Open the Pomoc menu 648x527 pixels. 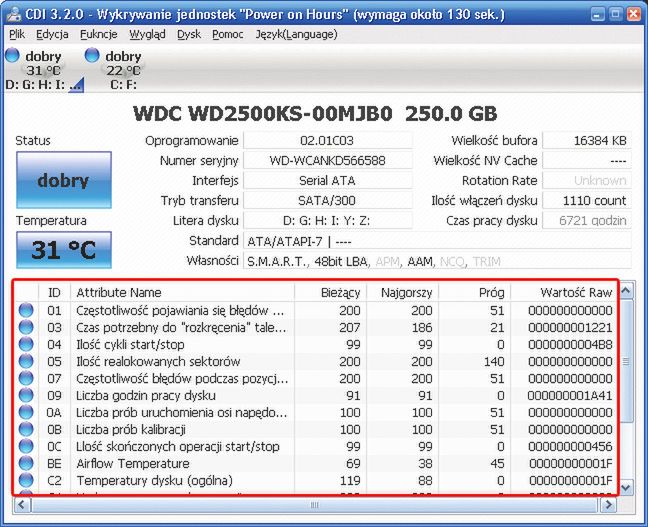(x=228, y=34)
